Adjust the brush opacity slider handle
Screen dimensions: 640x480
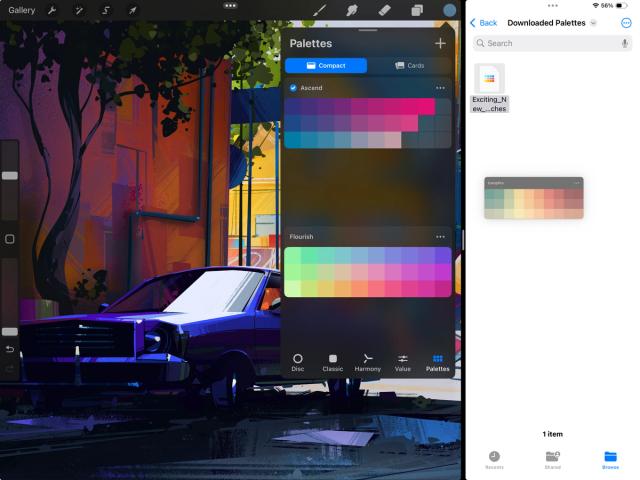click(10, 332)
